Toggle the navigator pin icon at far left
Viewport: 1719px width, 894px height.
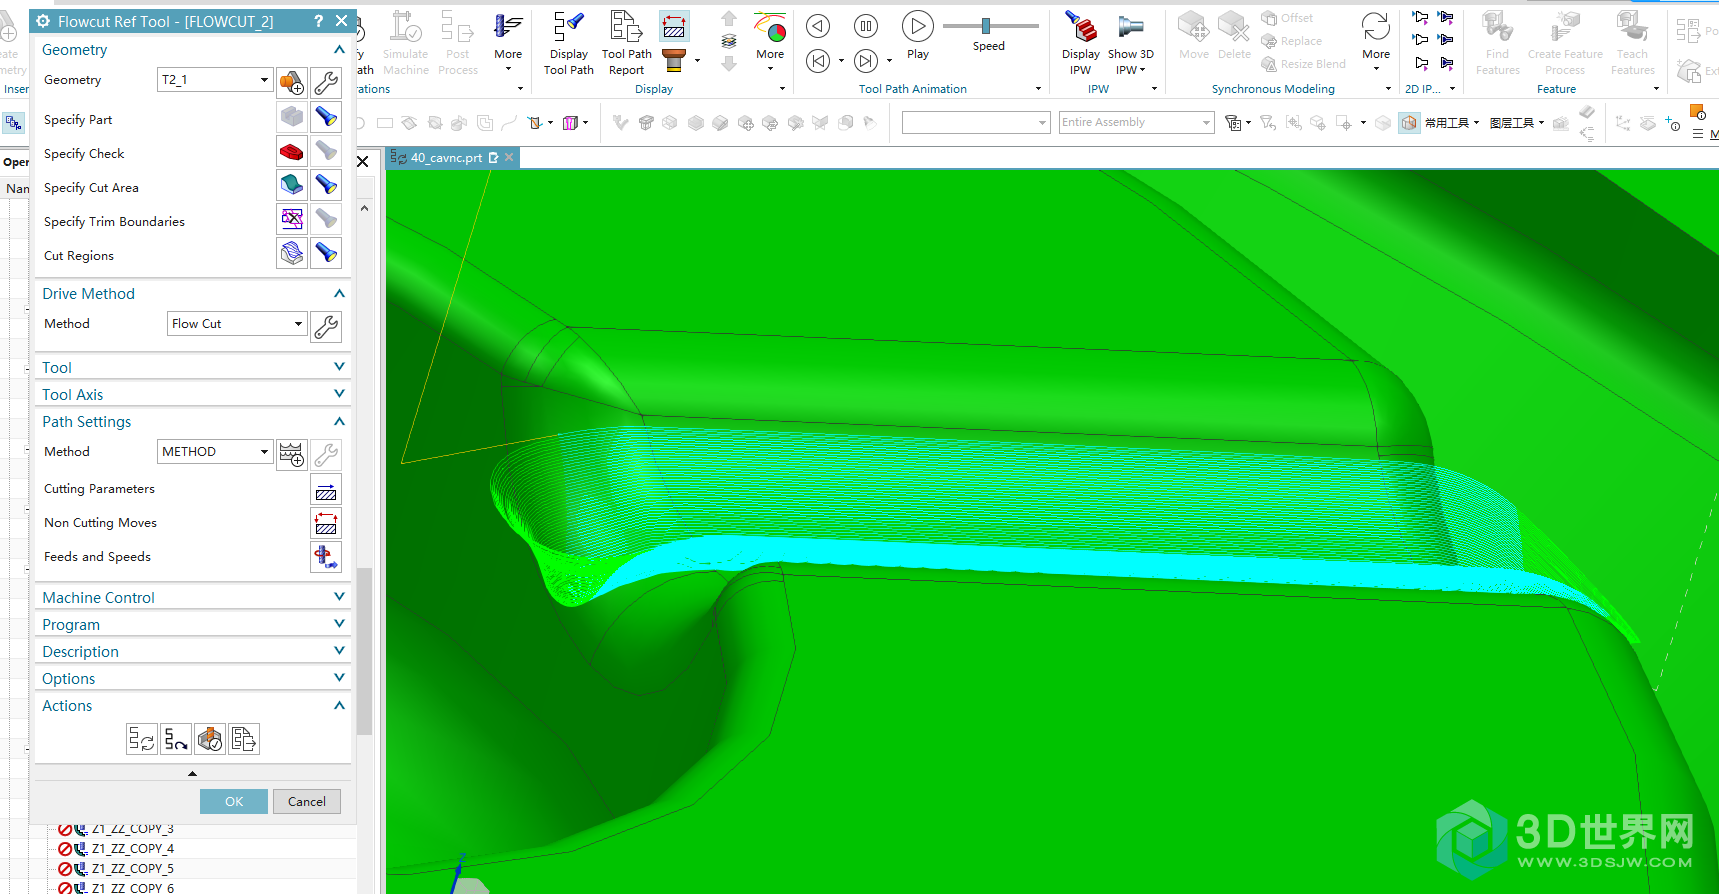tap(13, 123)
